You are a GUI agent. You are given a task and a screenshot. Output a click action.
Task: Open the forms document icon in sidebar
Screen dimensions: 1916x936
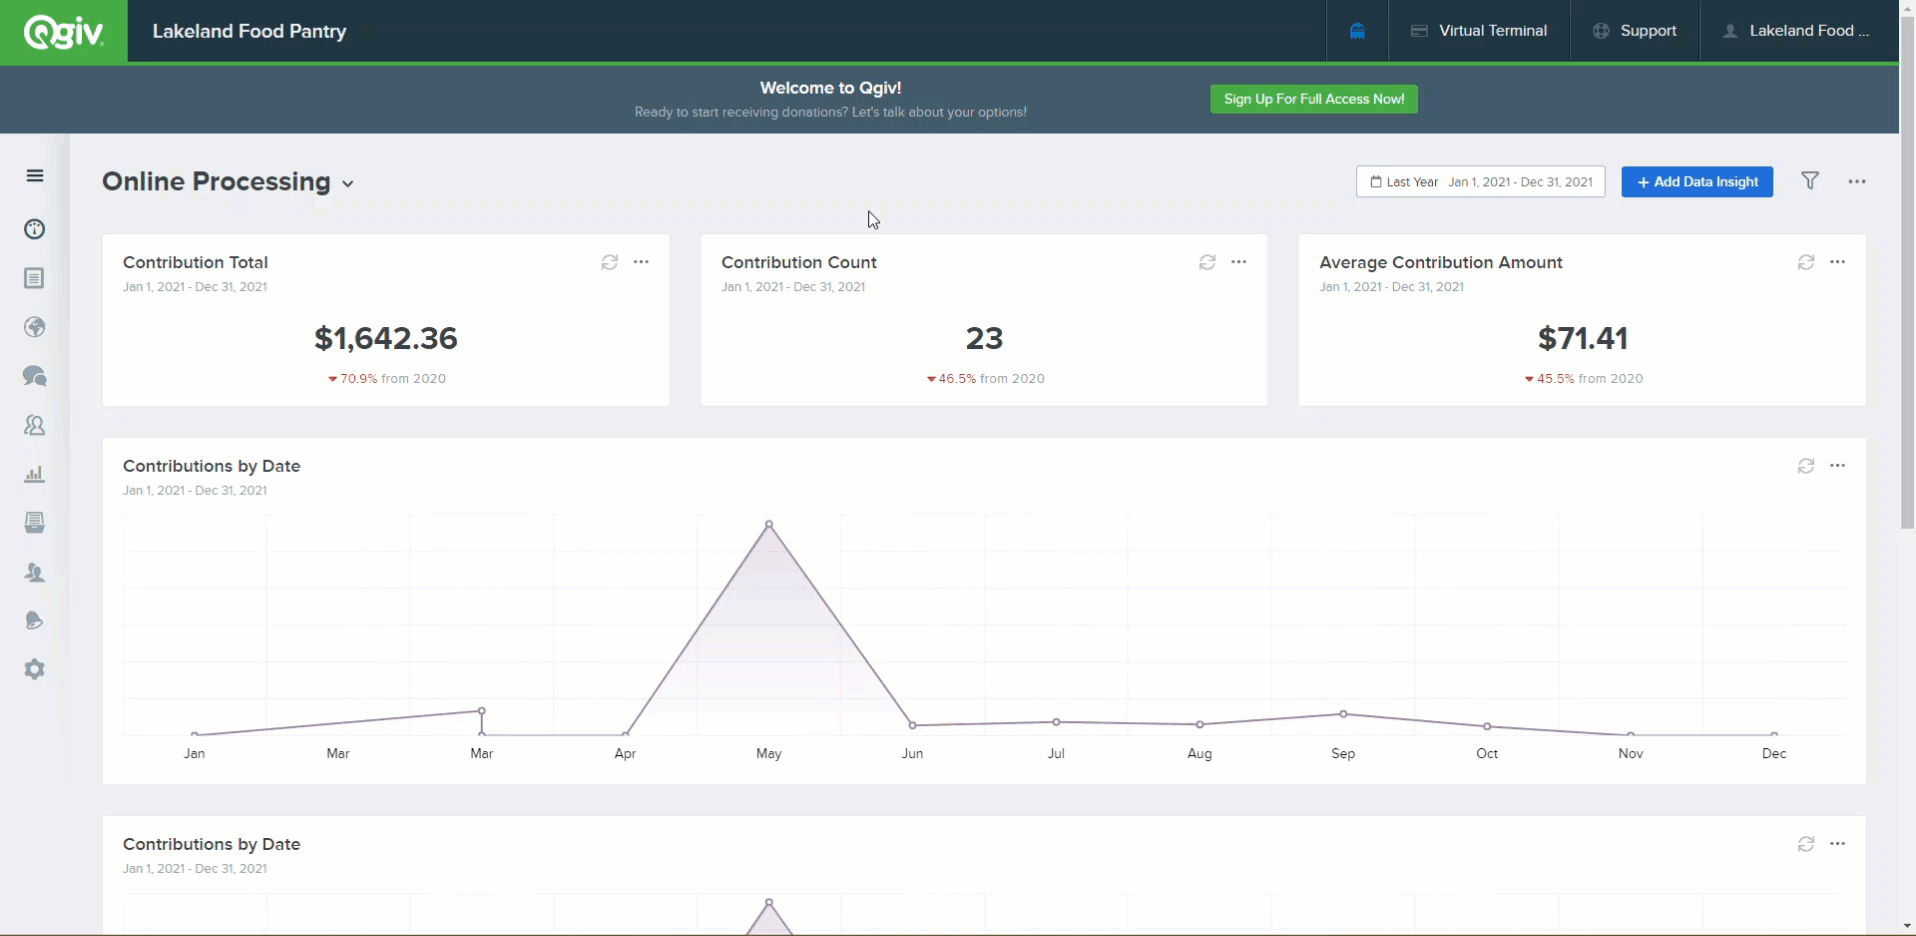35,278
